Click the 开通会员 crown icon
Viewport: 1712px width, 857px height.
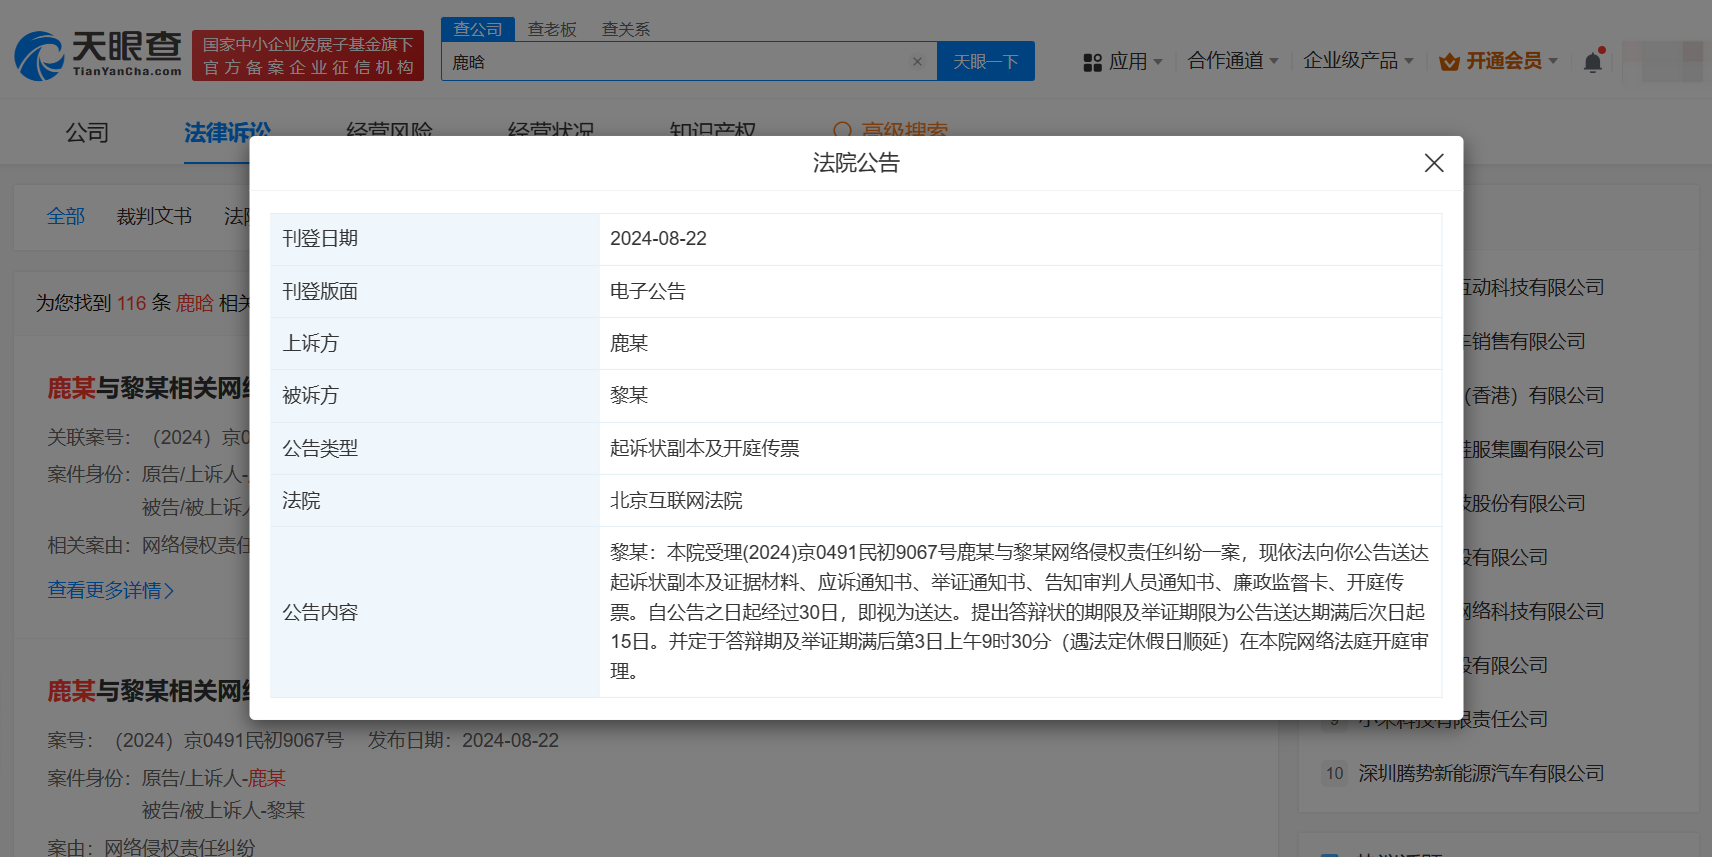click(1449, 62)
